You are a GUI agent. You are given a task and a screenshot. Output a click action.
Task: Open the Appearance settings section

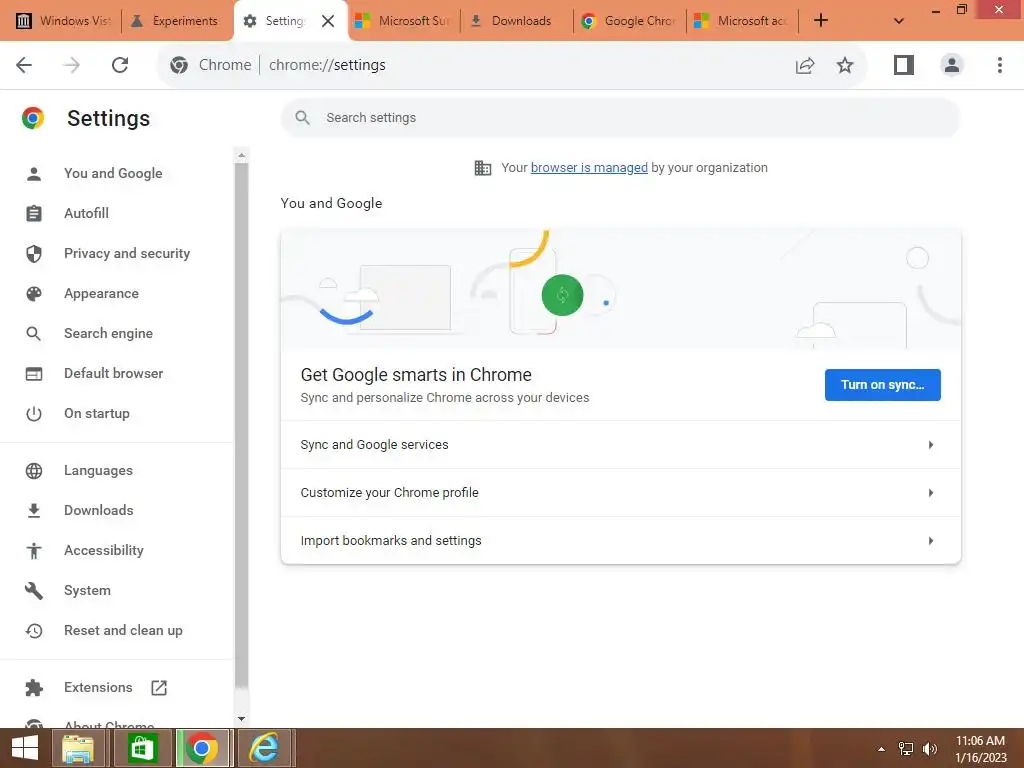[101, 294]
